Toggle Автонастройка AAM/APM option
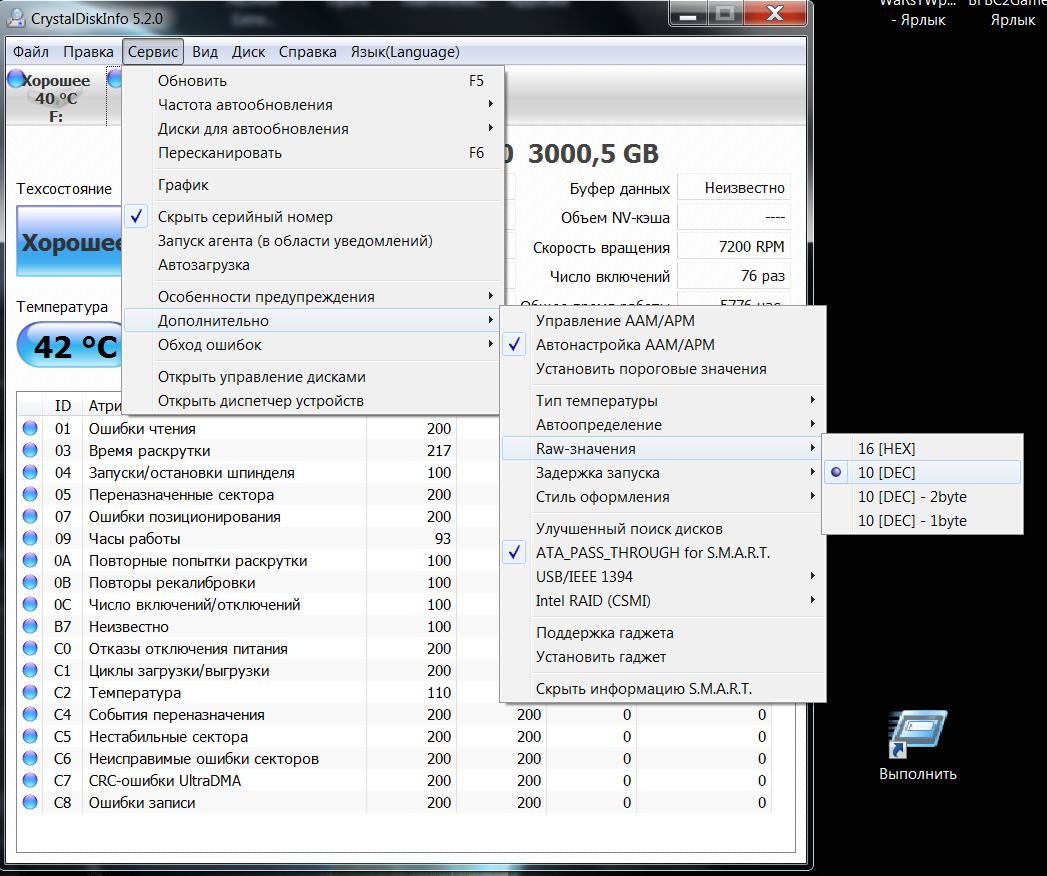The image size is (1047, 876). tap(662, 345)
